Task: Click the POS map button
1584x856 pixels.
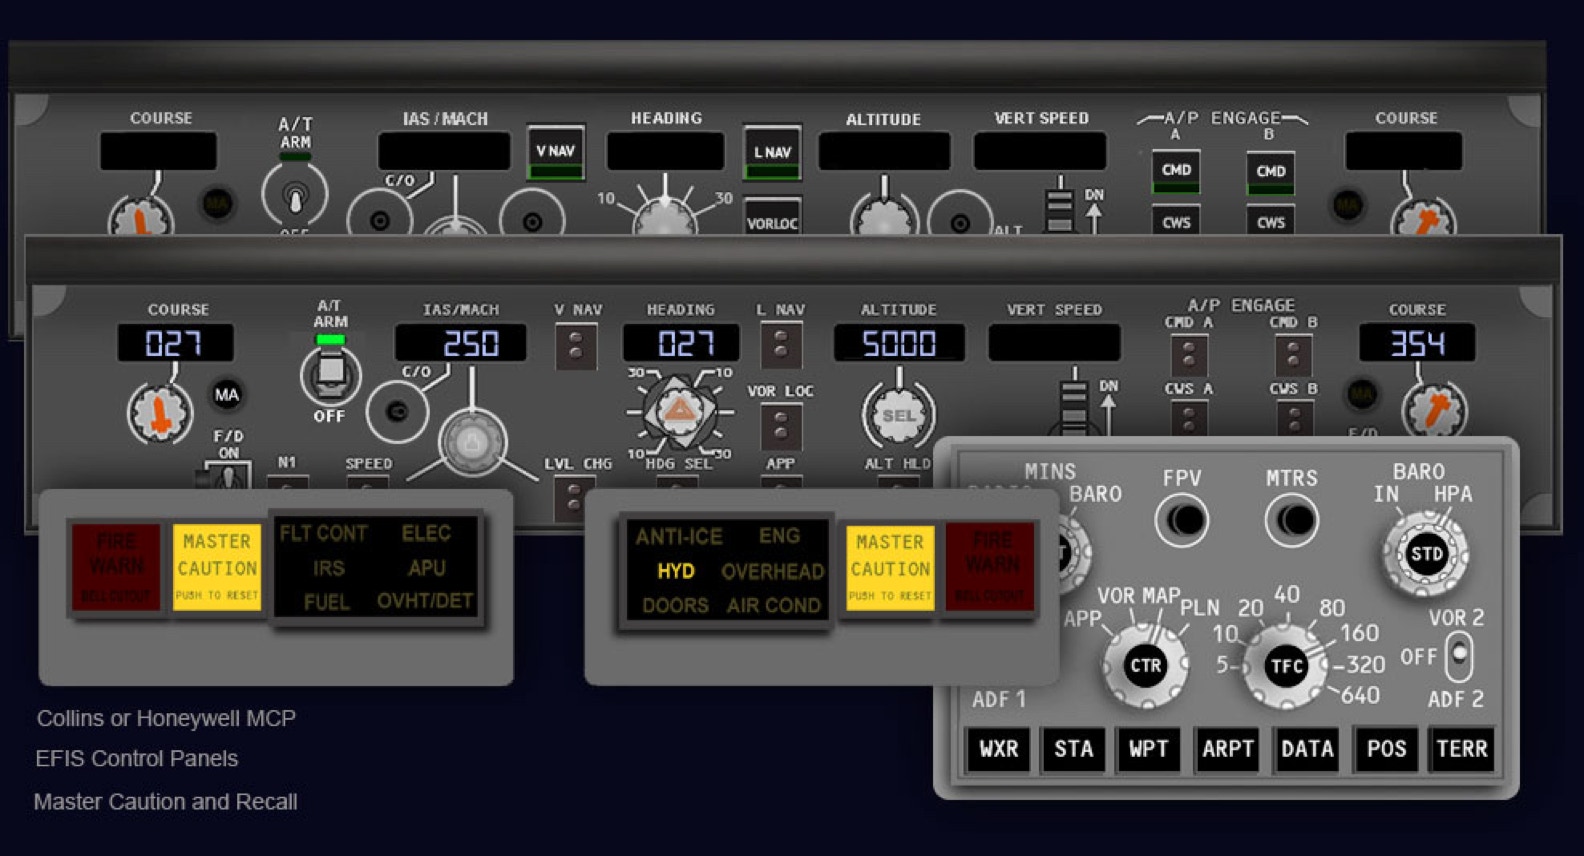Action: click(1386, 750)
